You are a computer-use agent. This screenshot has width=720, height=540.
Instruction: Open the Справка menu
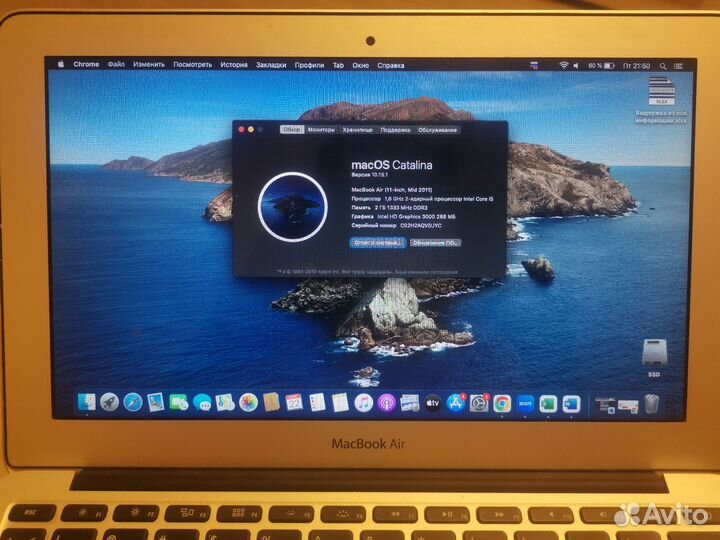pos(391,66)
